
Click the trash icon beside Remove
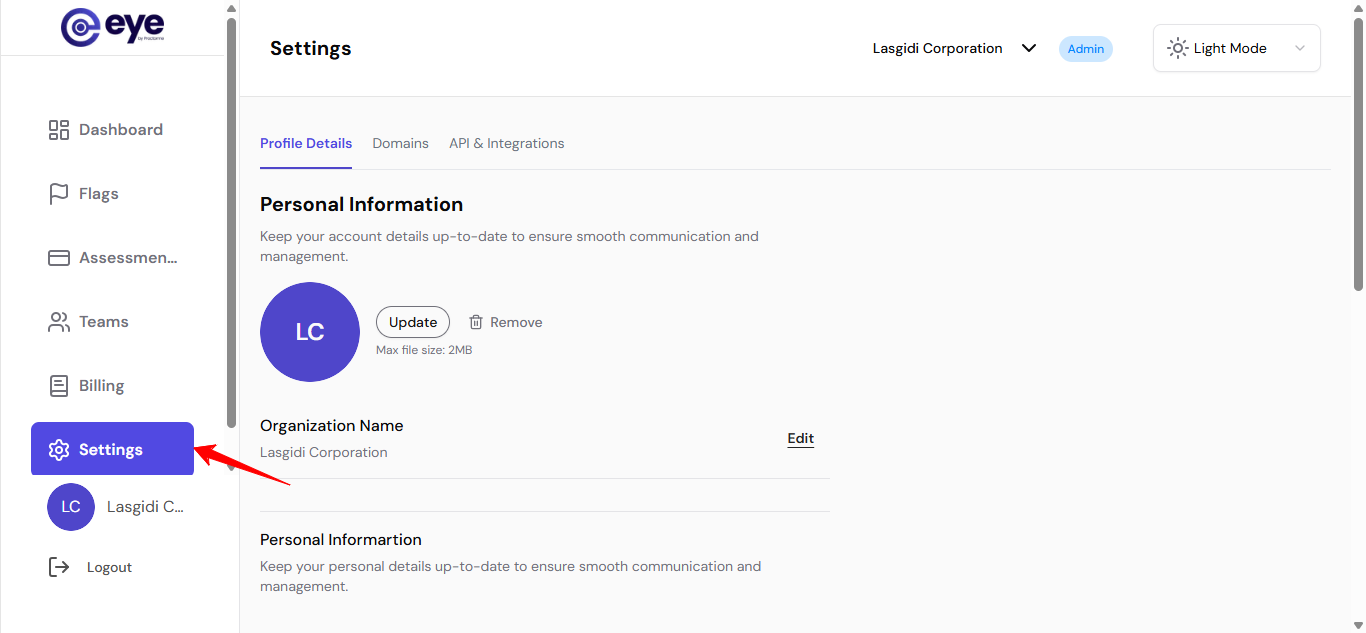tap(476, 322)
